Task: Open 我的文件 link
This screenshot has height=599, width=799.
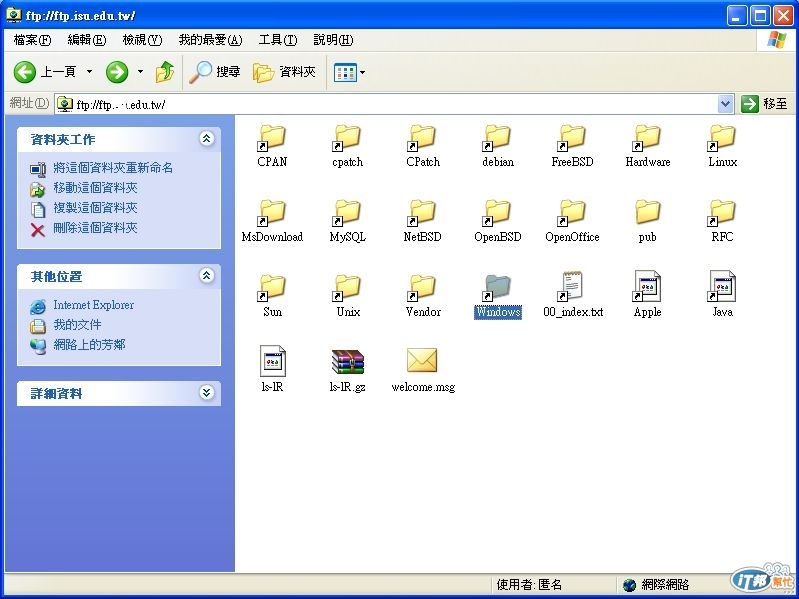Action: click(77, 324)
